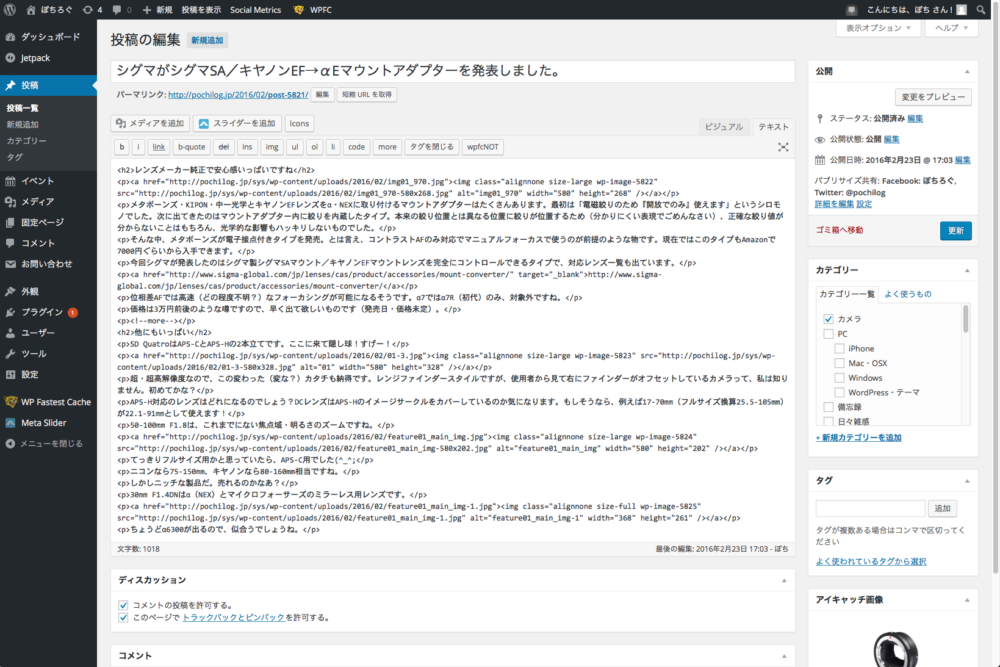Viewport: 1000px width, 667px height.
Task: Enter distraction-free fullscreen editing mode
Action: [x=783, y=146]
